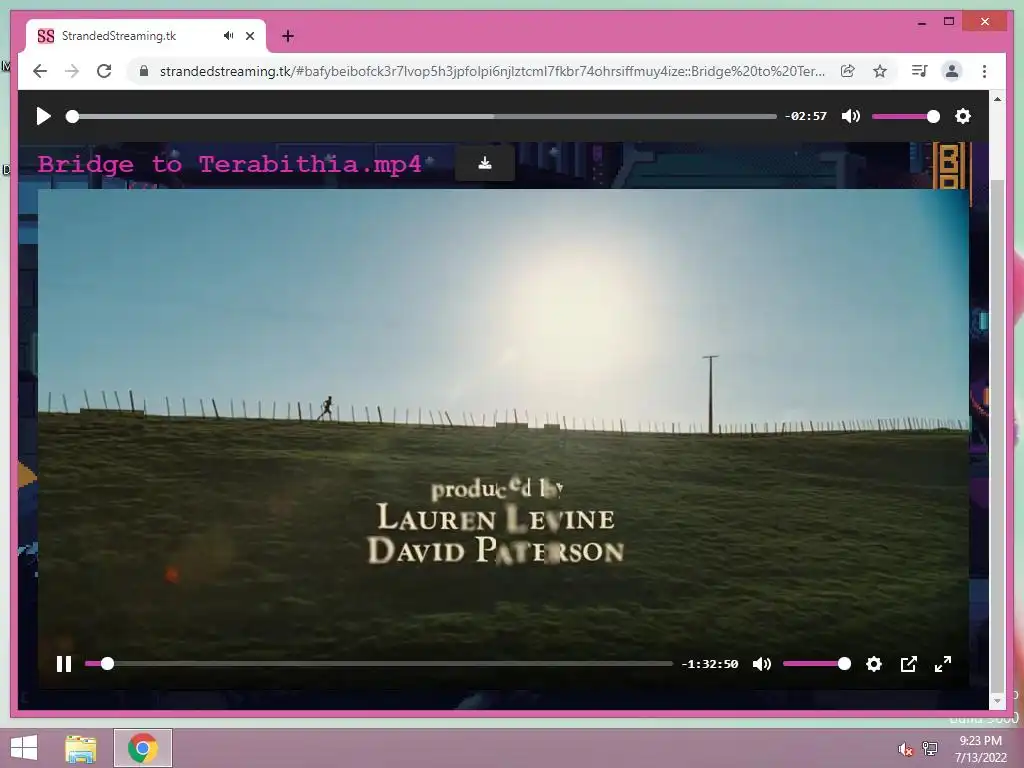
Task: Click the play button in the top audio player
Action: point(43,116)
